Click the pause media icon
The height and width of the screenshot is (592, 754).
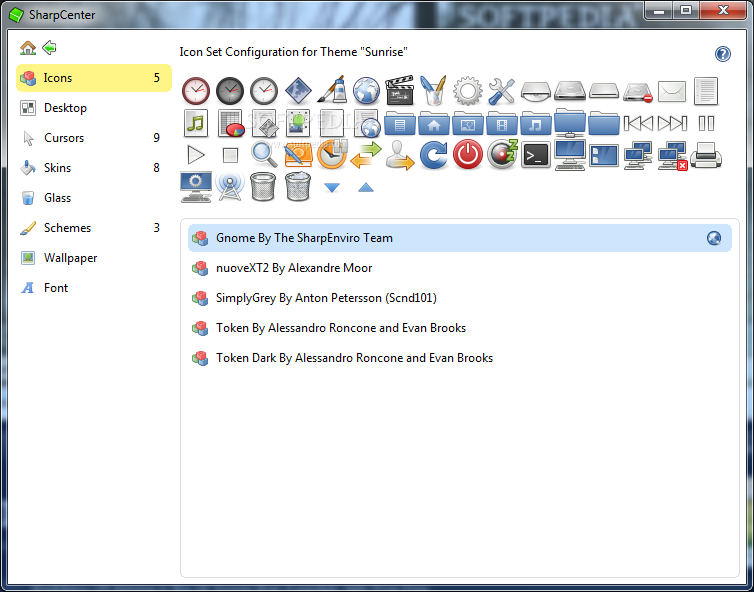pyautogui.click(x=706, y=124)
